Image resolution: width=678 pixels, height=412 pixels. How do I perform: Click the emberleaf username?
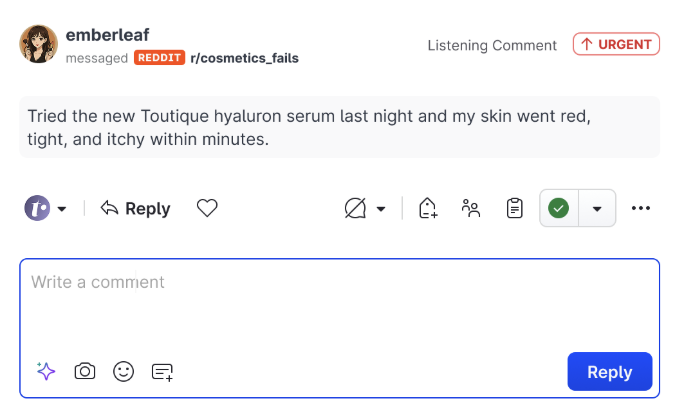[107, 35]
